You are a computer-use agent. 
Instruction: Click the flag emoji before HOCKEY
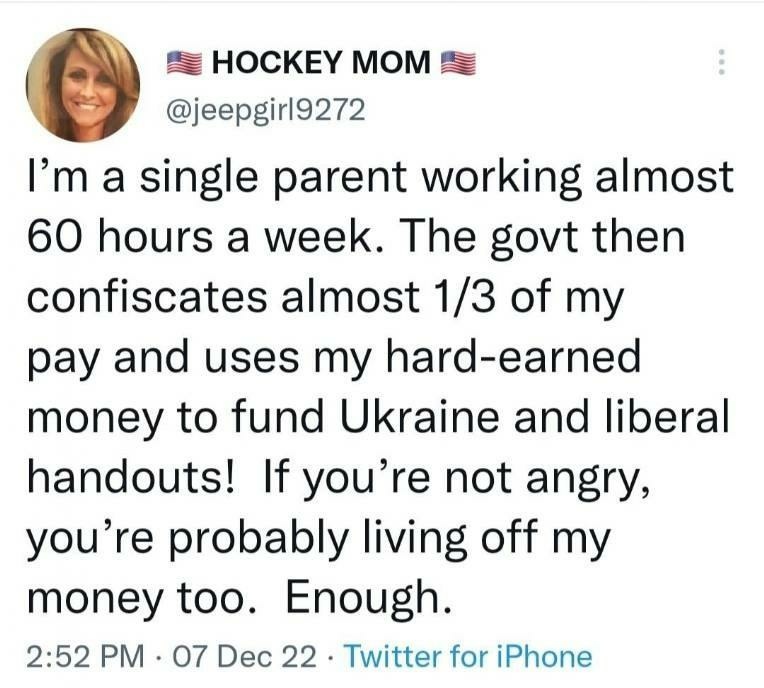(x=184, y=62)
